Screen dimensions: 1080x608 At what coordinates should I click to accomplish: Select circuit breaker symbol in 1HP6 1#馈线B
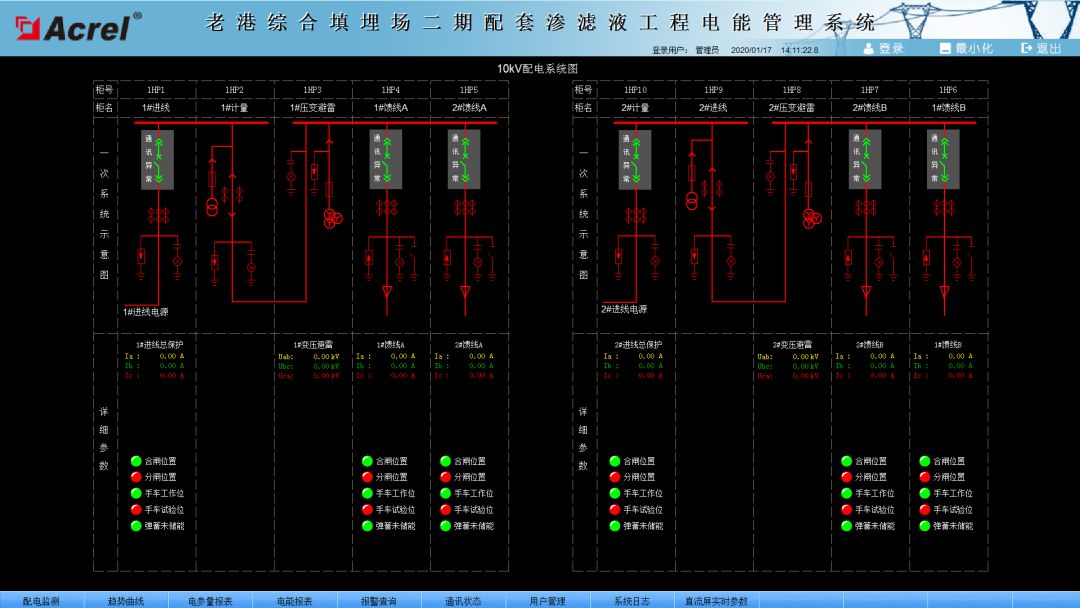click(943, 160)
